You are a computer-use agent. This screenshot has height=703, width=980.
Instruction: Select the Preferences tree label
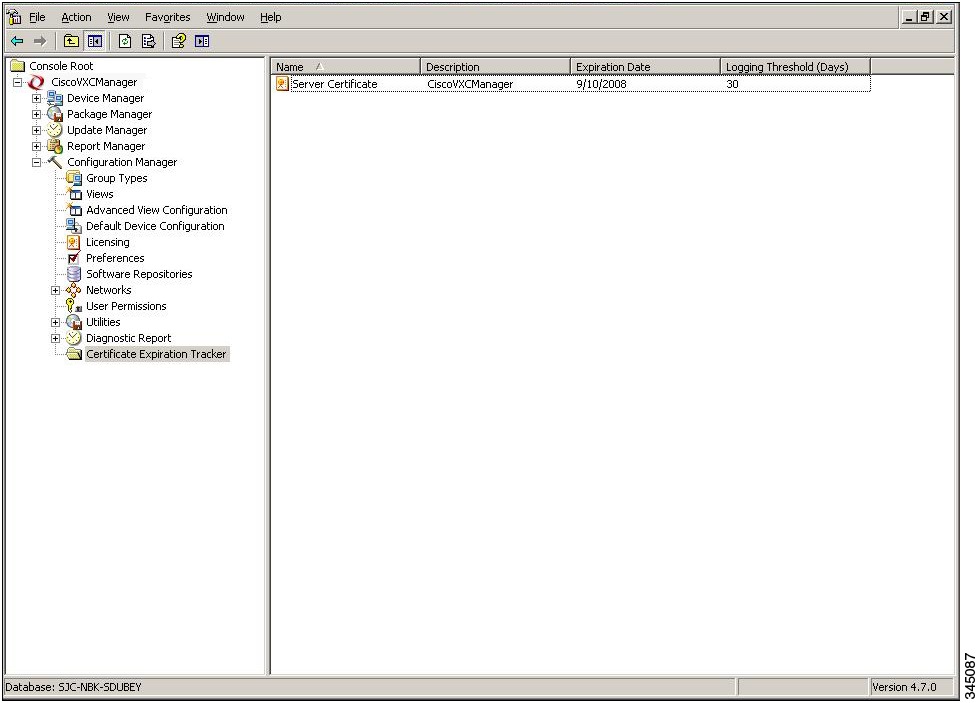point(115,258)
